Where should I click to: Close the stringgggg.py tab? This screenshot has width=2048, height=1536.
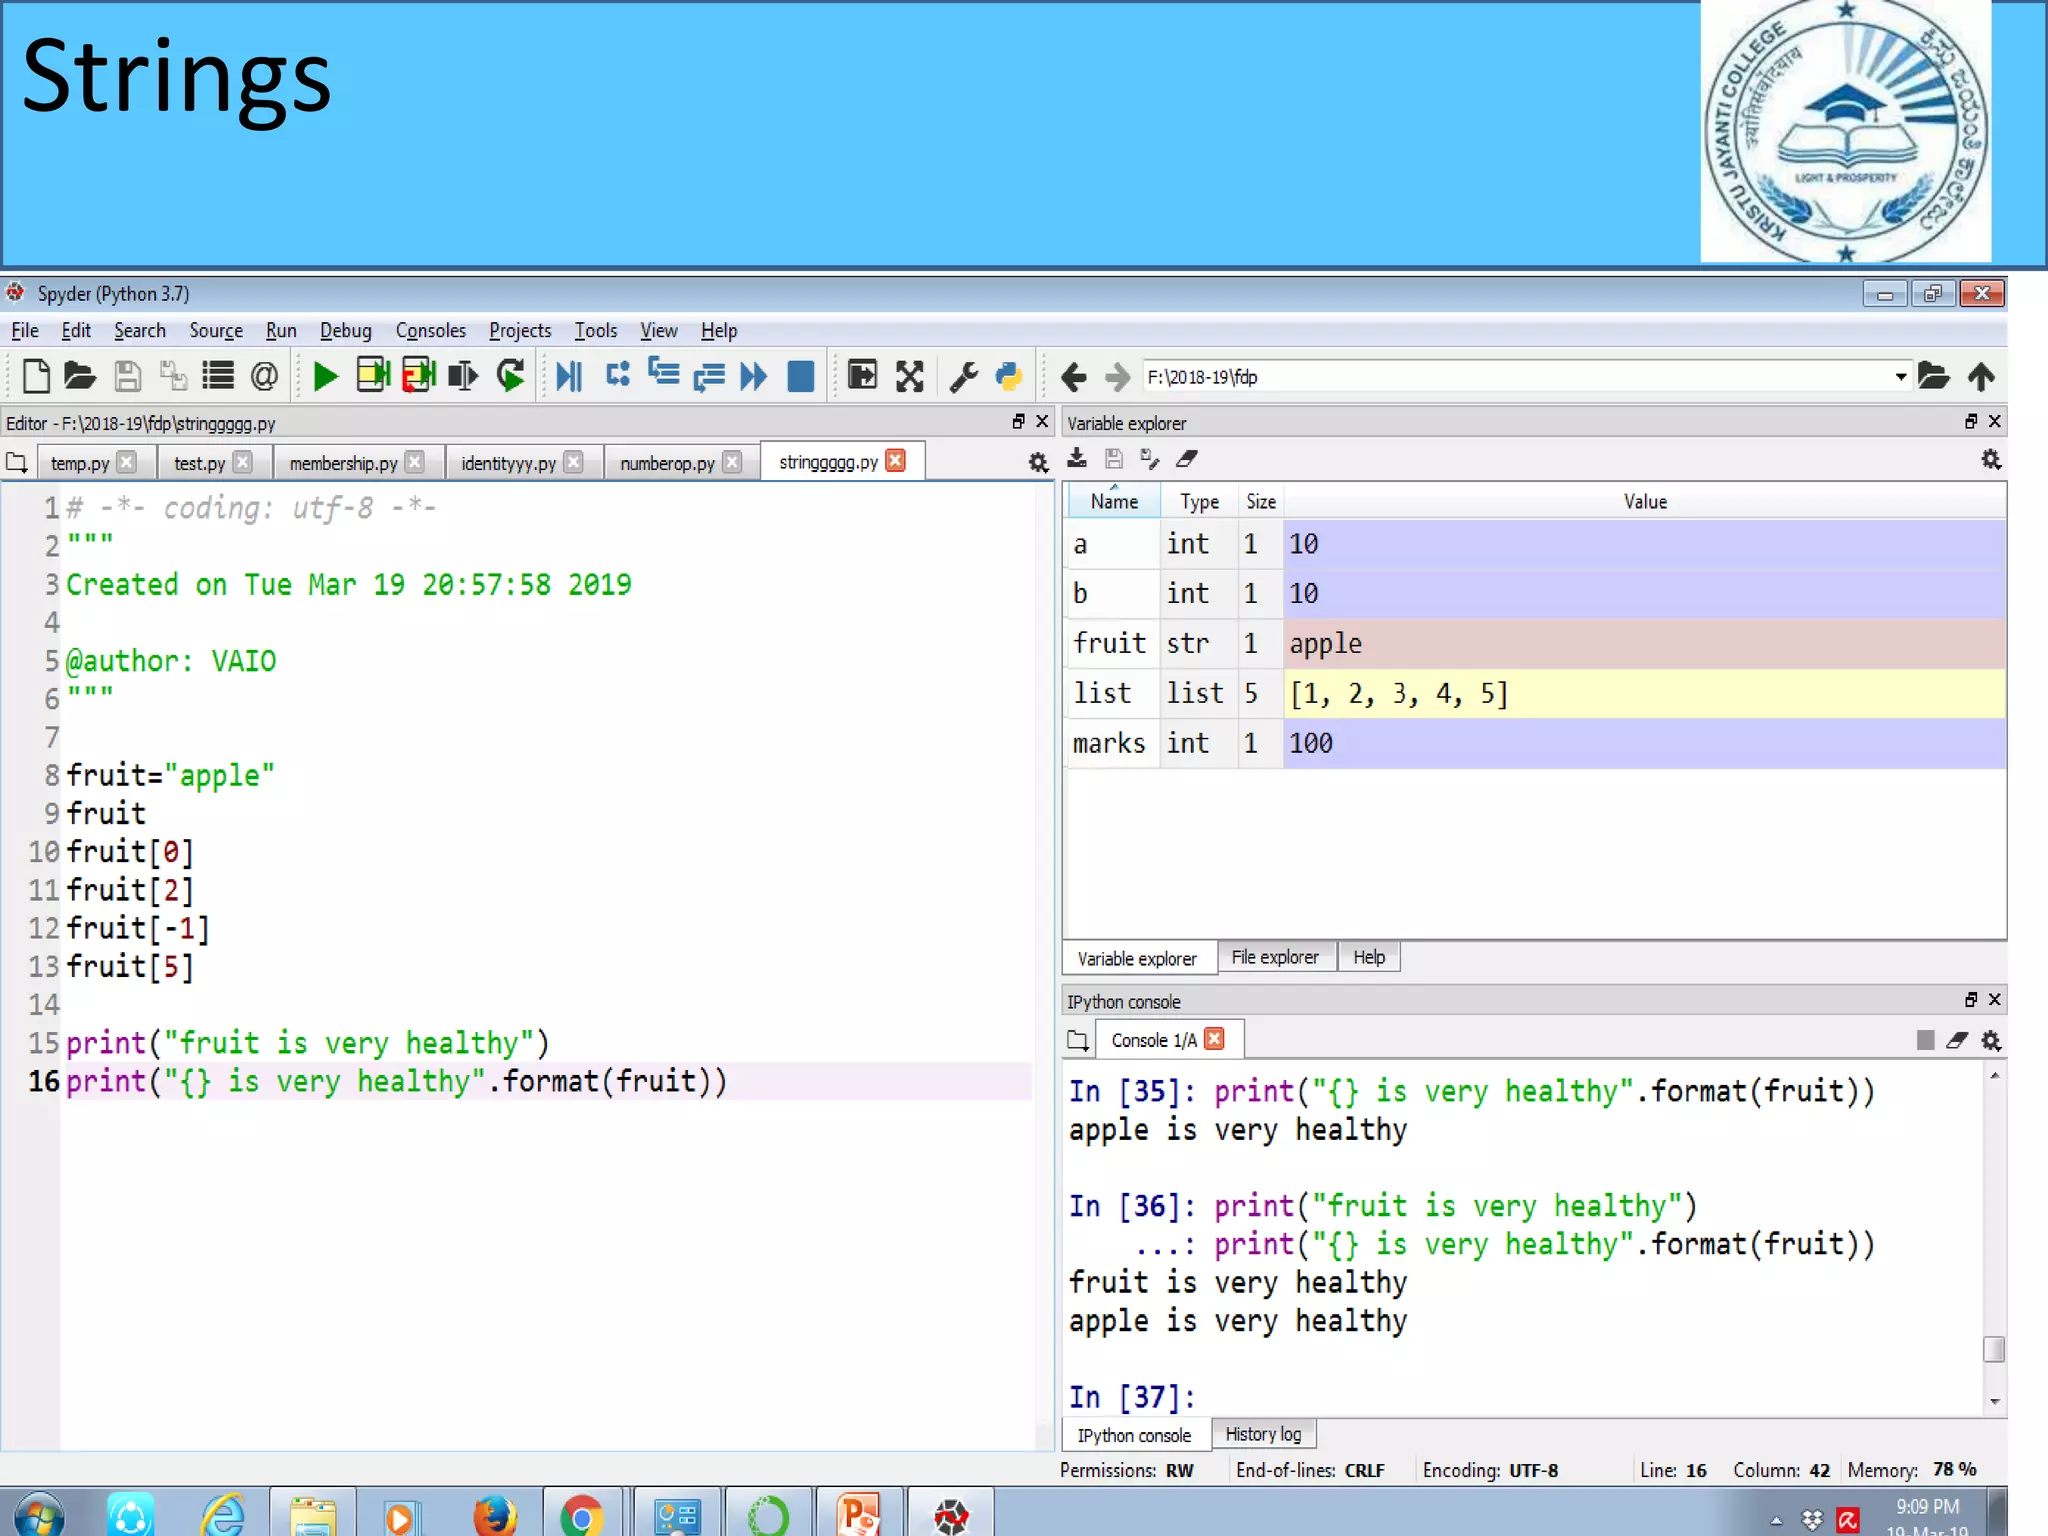(896, 461)
